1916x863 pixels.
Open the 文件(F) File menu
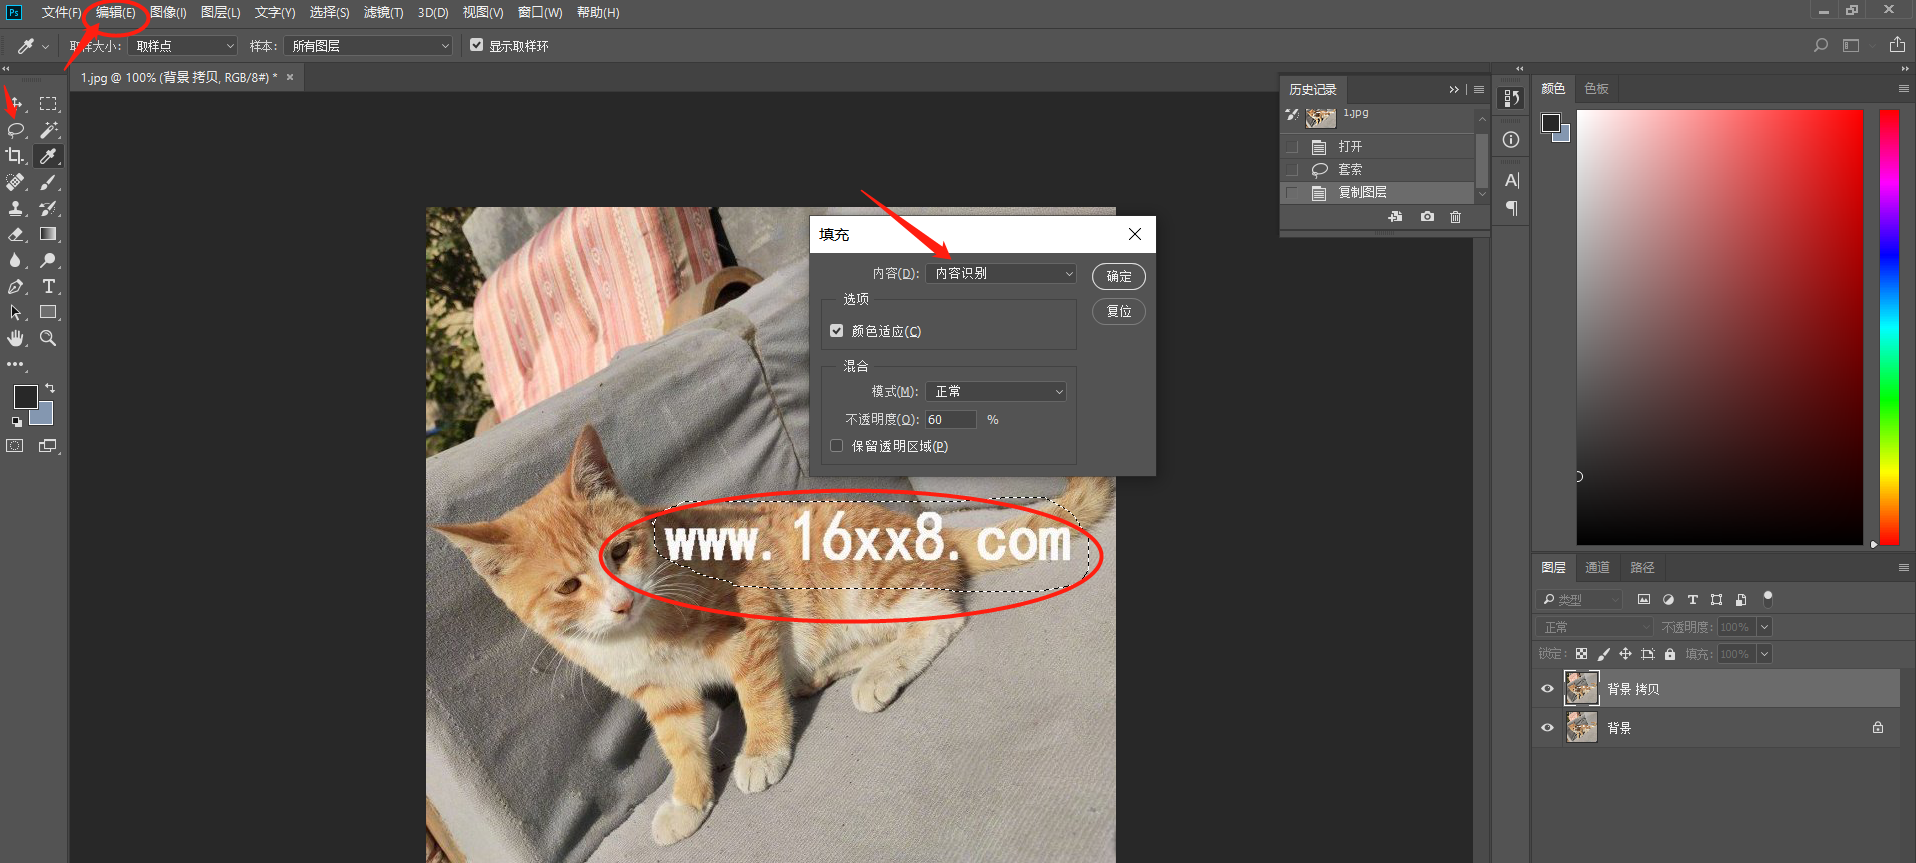click(61, 13)
